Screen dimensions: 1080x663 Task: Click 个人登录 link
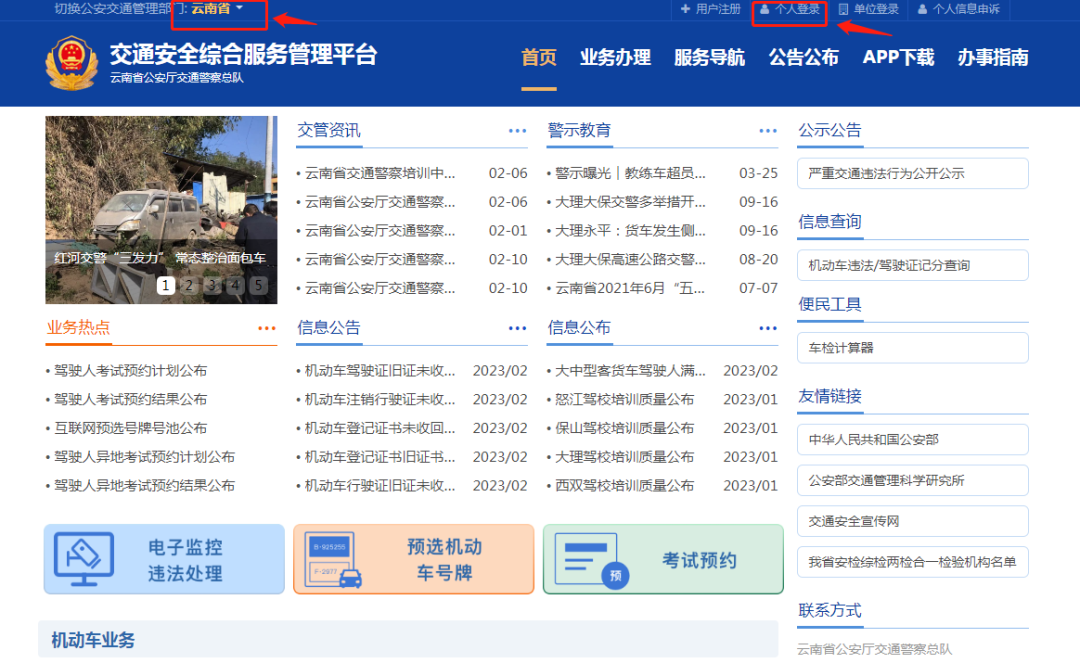click(797, 9)
